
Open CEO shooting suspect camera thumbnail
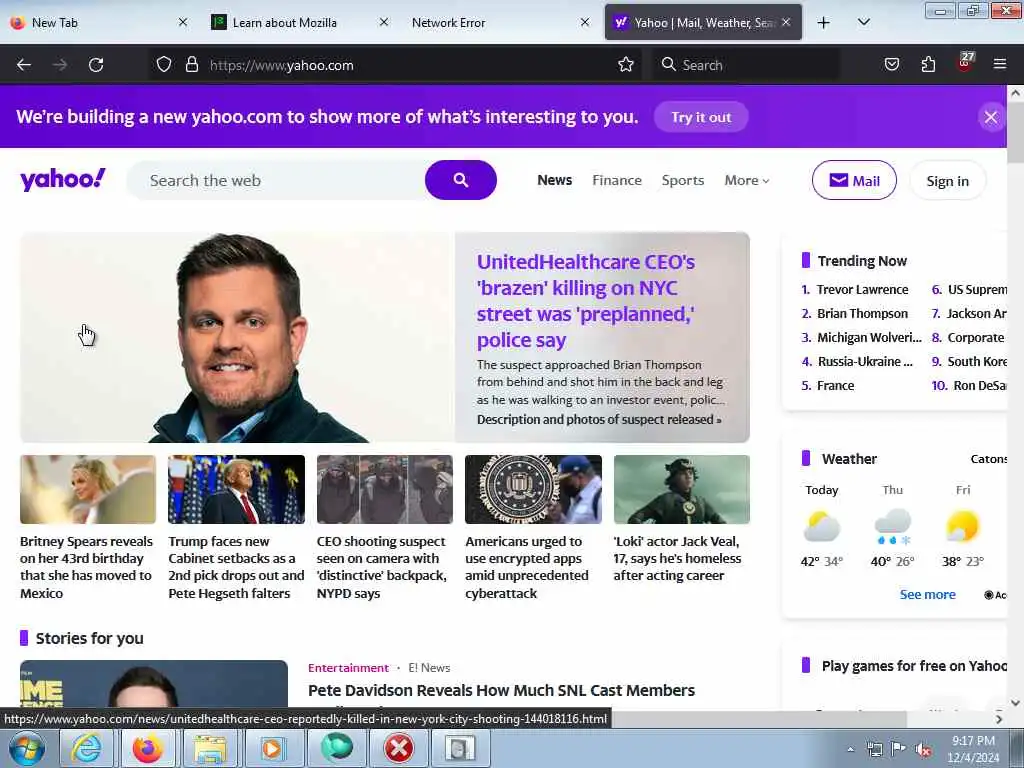(x=385, y=489)
